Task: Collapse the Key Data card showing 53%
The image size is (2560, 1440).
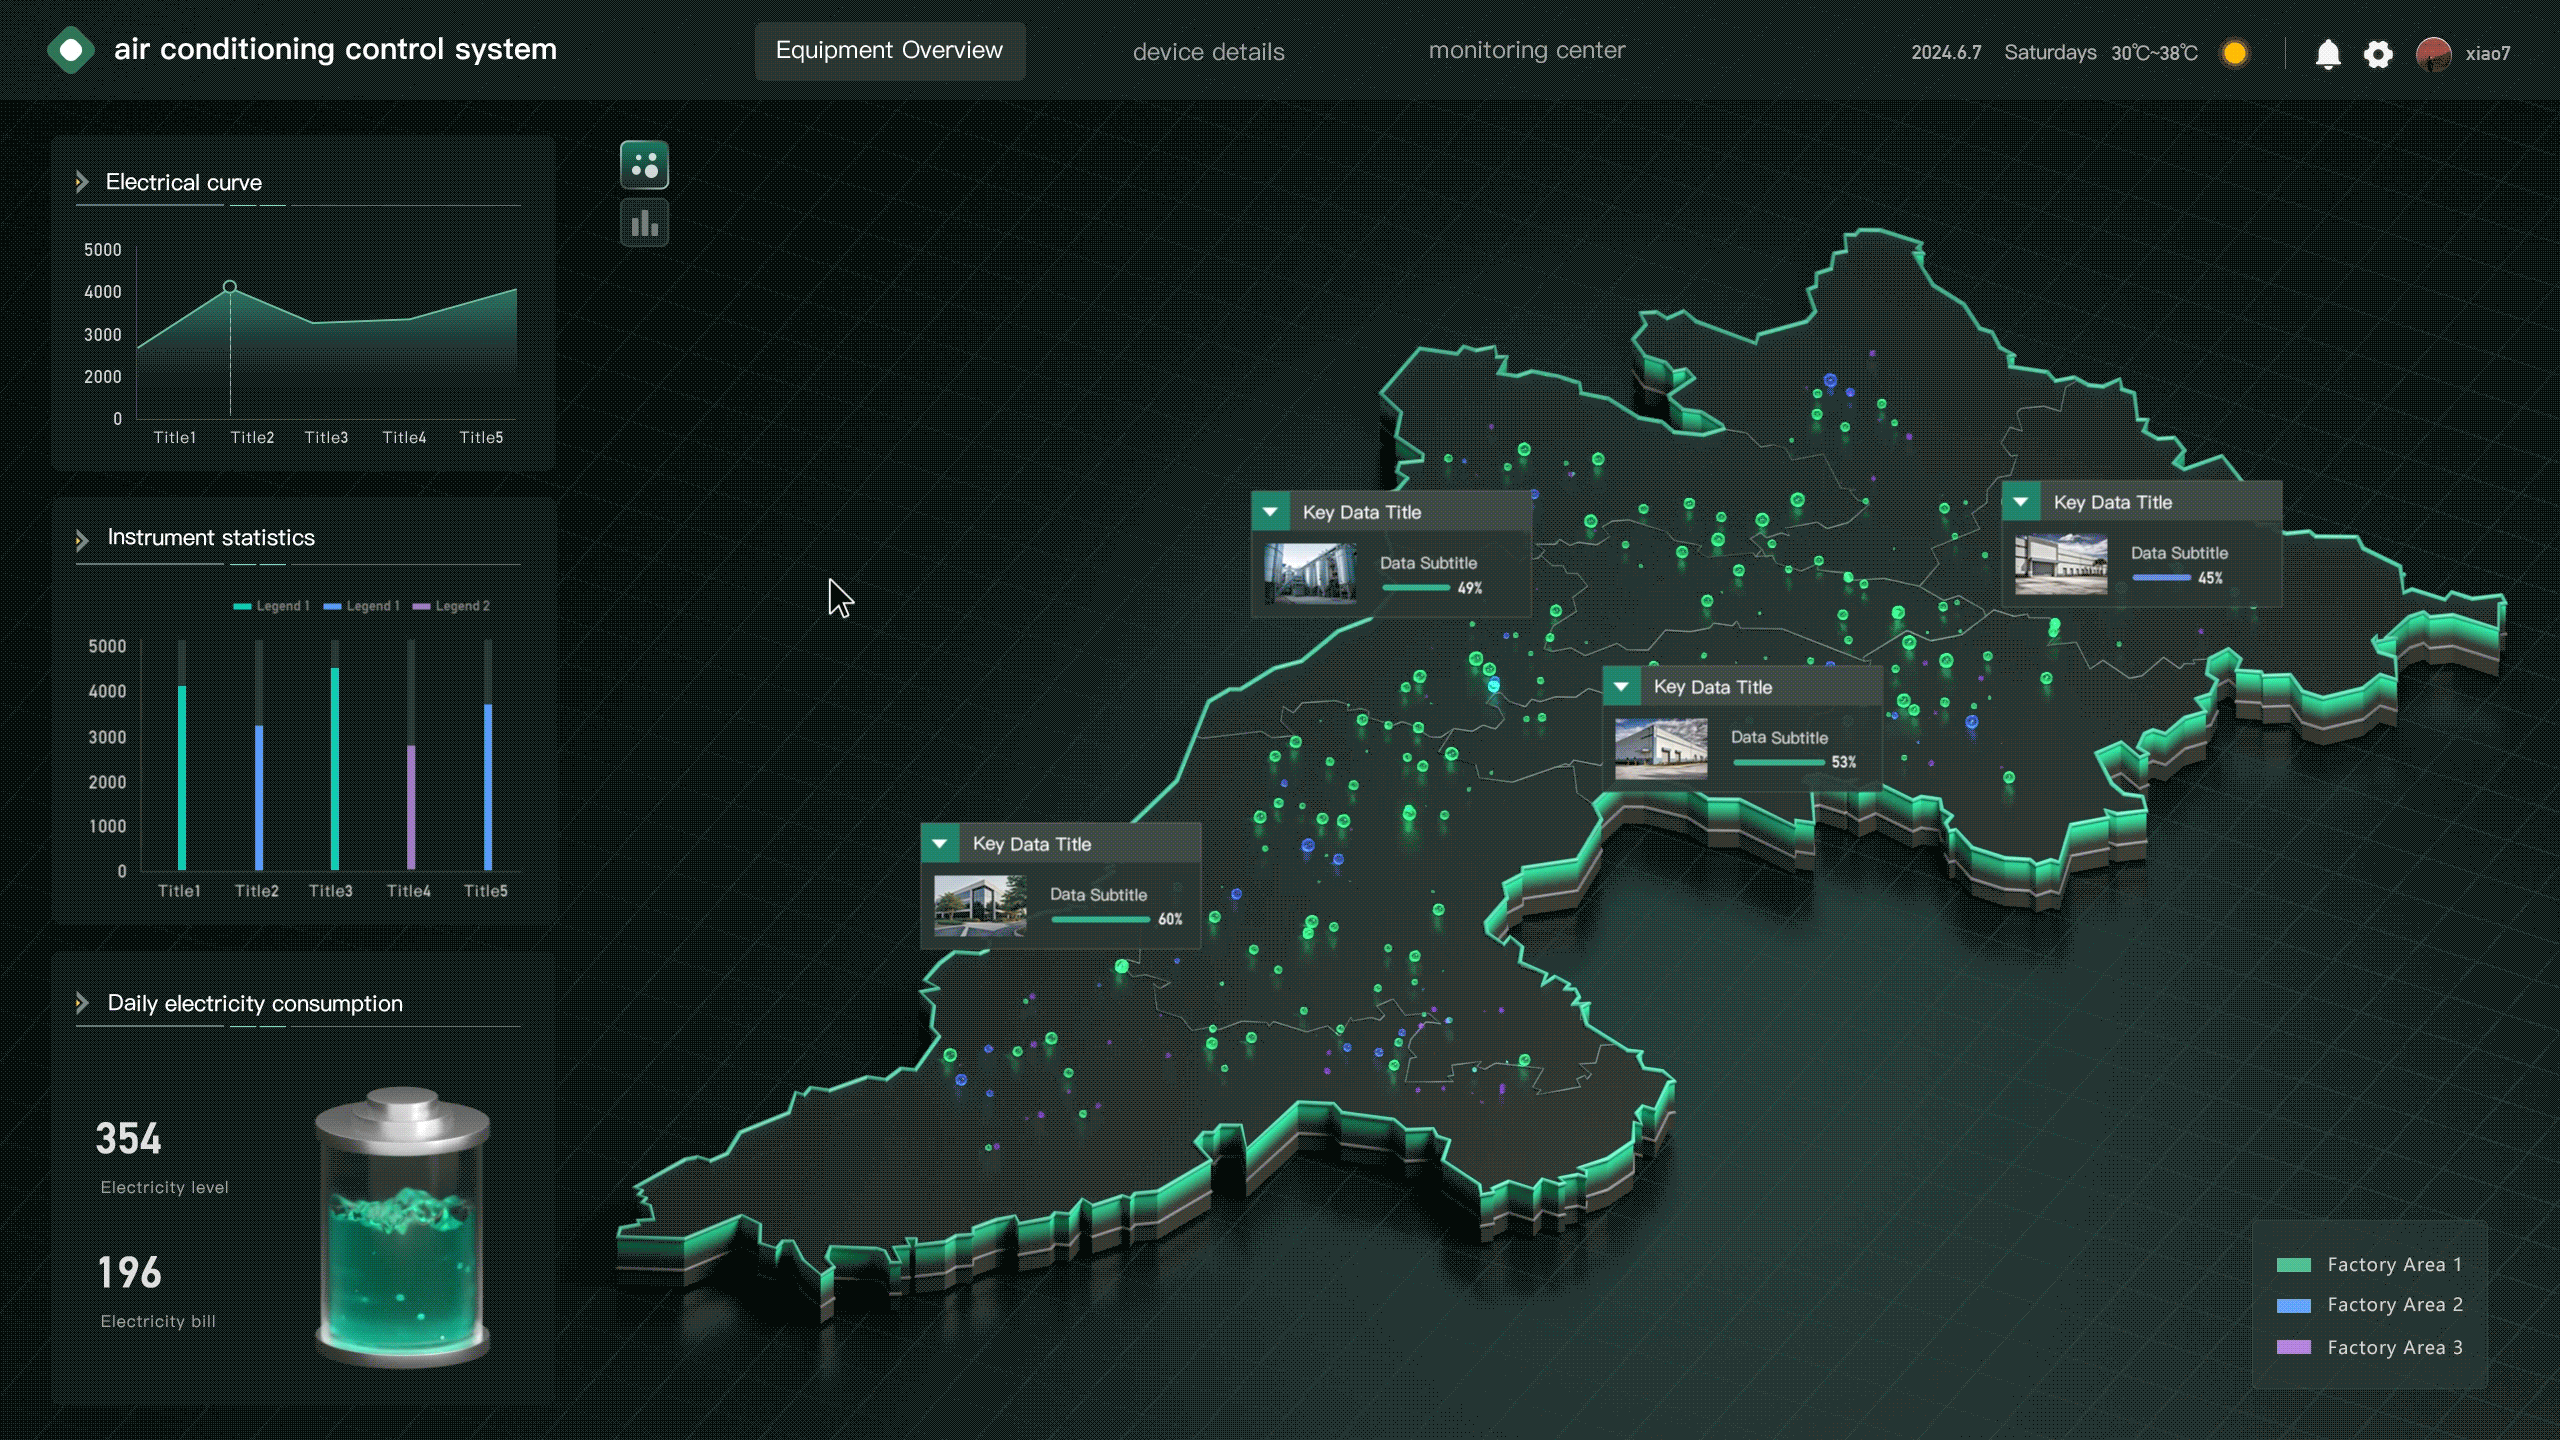Action: coord(1621,687)
